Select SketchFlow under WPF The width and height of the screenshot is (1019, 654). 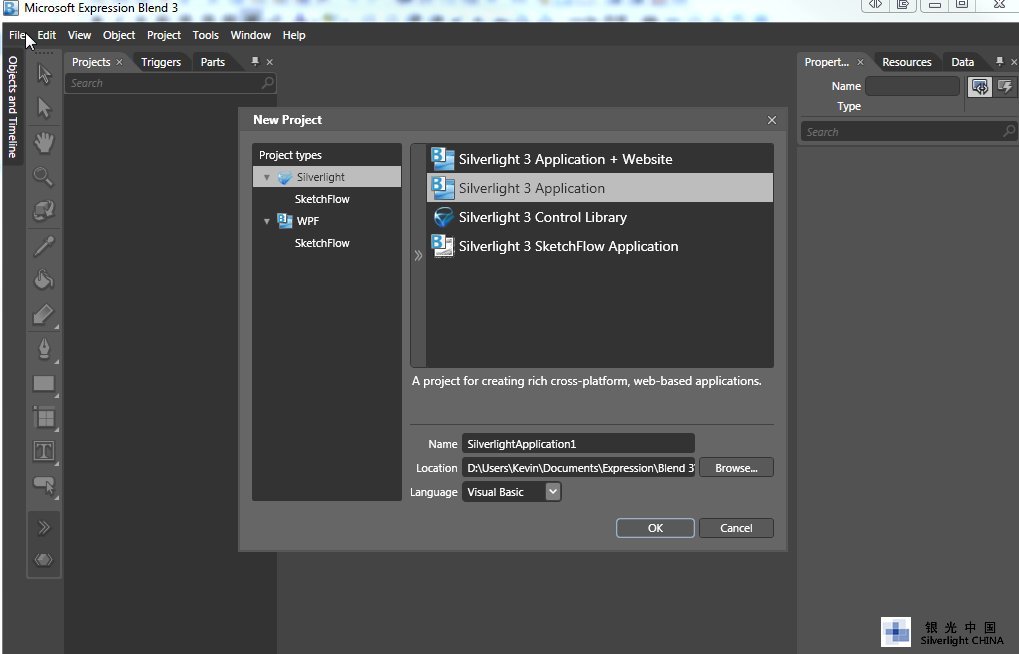[x=322, y=243]
